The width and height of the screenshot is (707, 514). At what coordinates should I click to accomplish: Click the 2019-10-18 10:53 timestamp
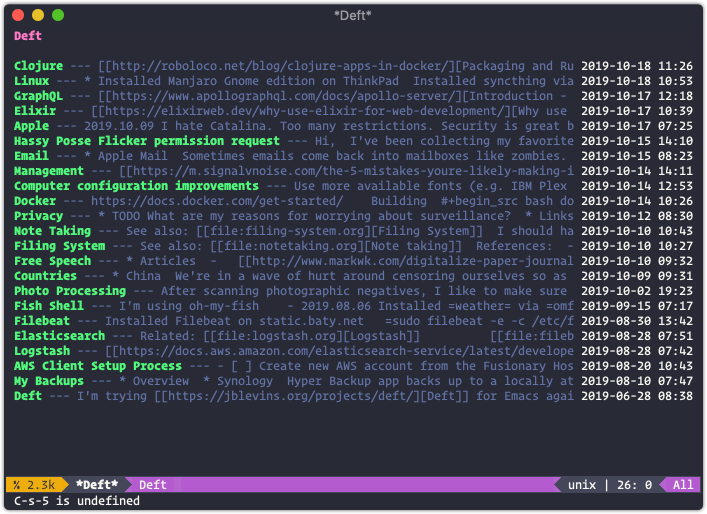coord(637,81)
